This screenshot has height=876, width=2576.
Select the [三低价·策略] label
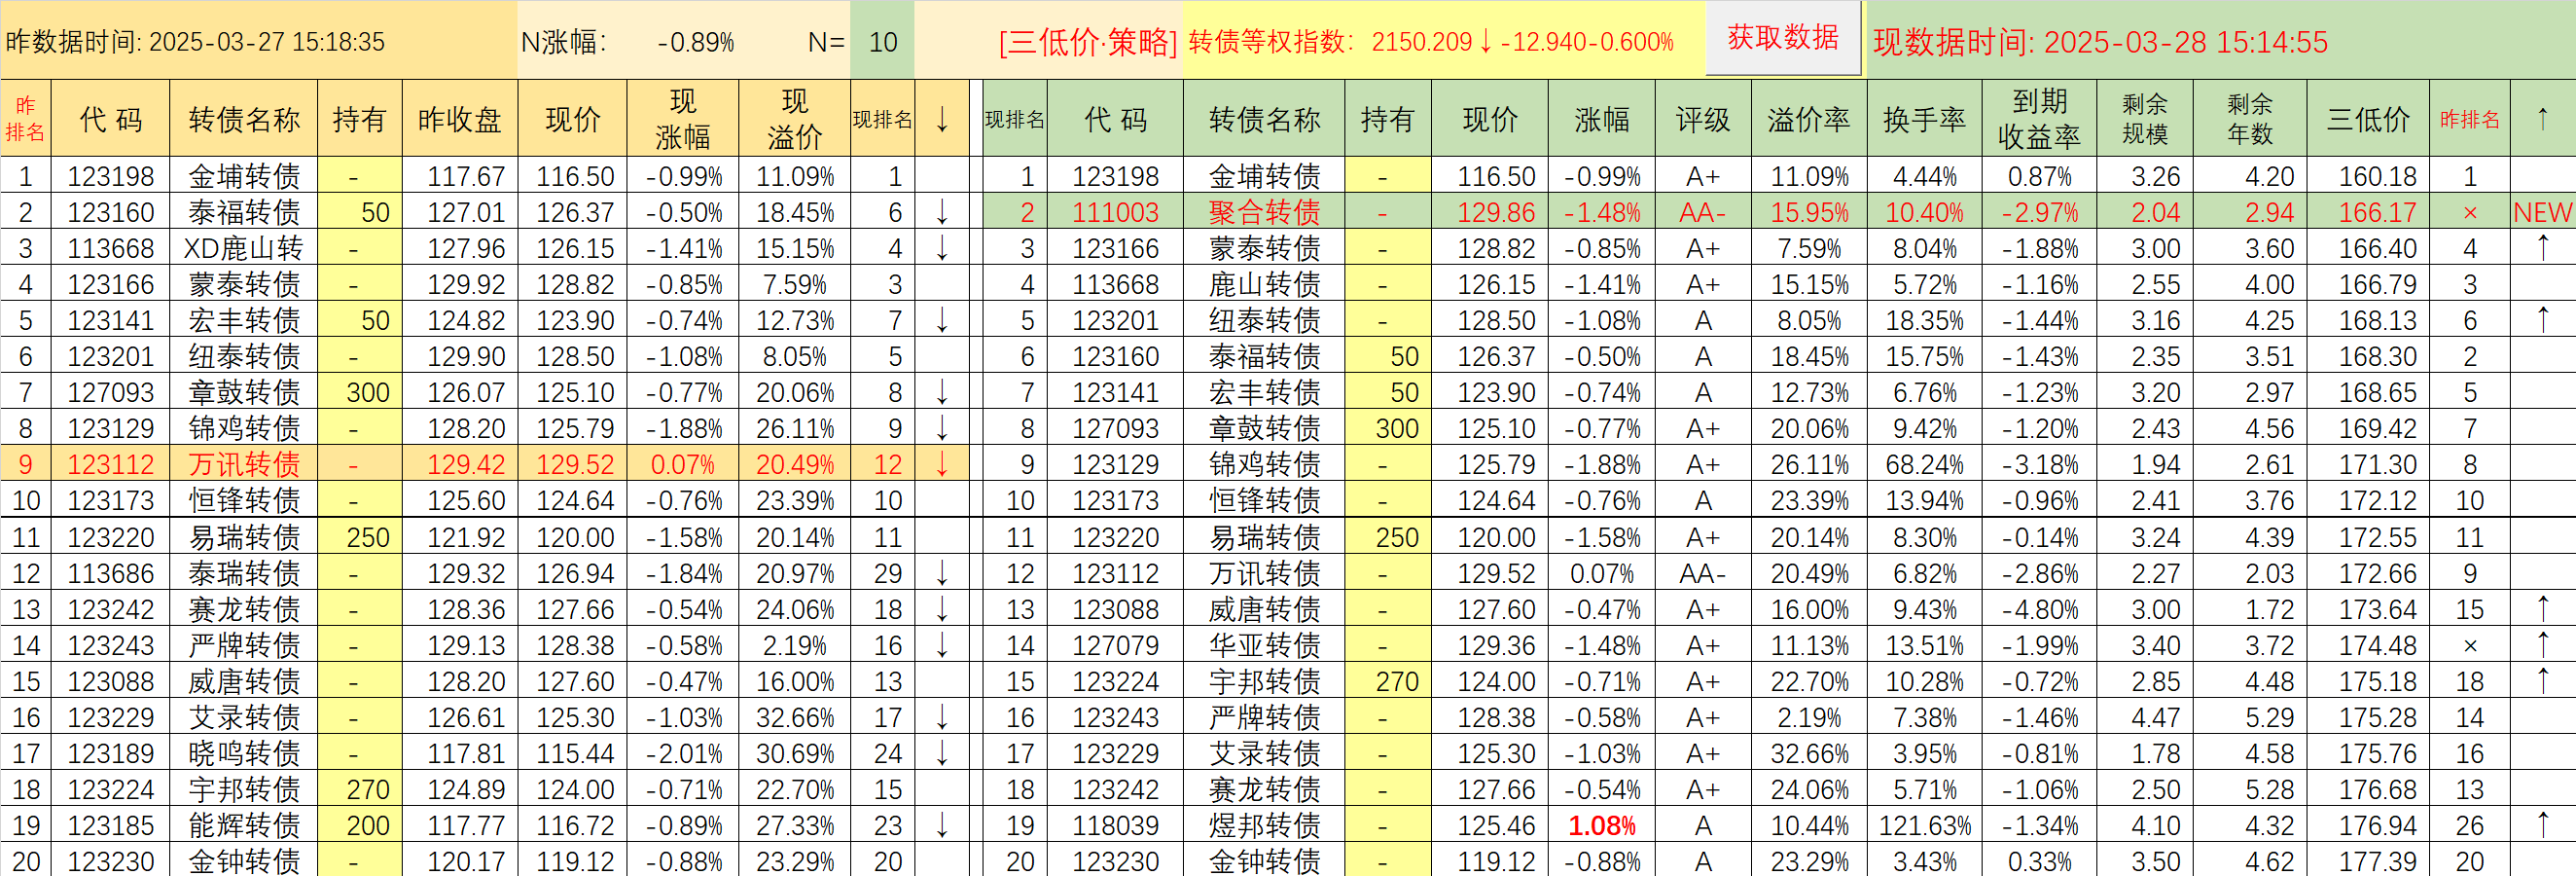tap(1088, 42)
